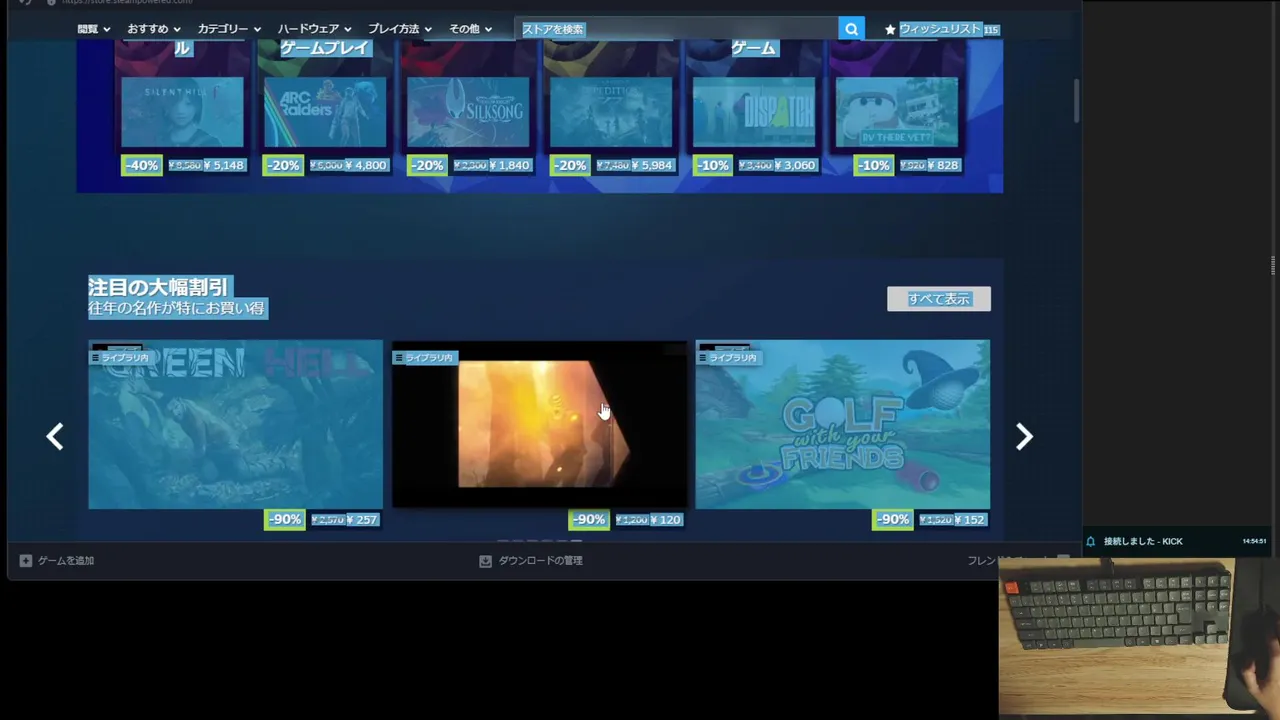Click the plus icon beside ゲームを追加
Screen dimensions: 1280x720
(26, 561)
